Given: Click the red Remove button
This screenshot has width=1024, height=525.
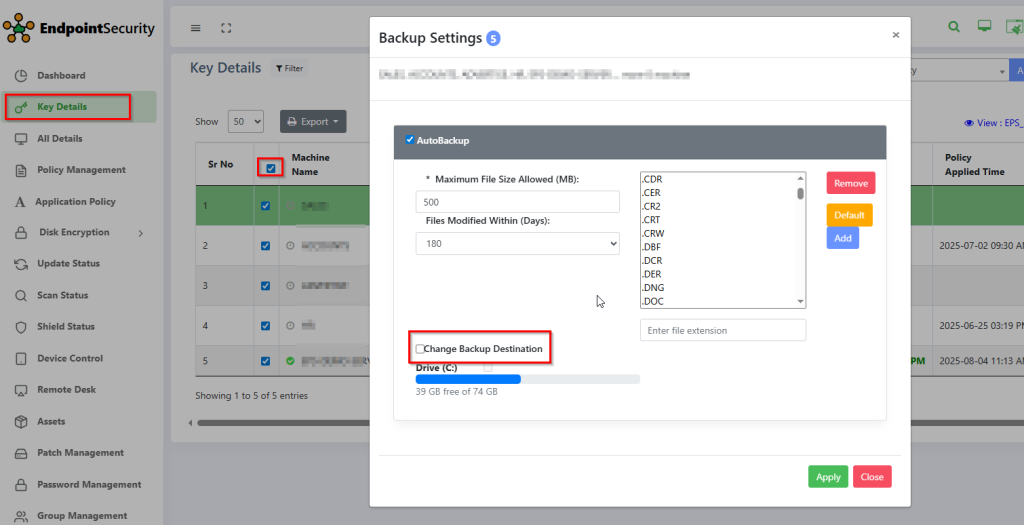Looking at the screenshot, I should (x=850, y=183).
